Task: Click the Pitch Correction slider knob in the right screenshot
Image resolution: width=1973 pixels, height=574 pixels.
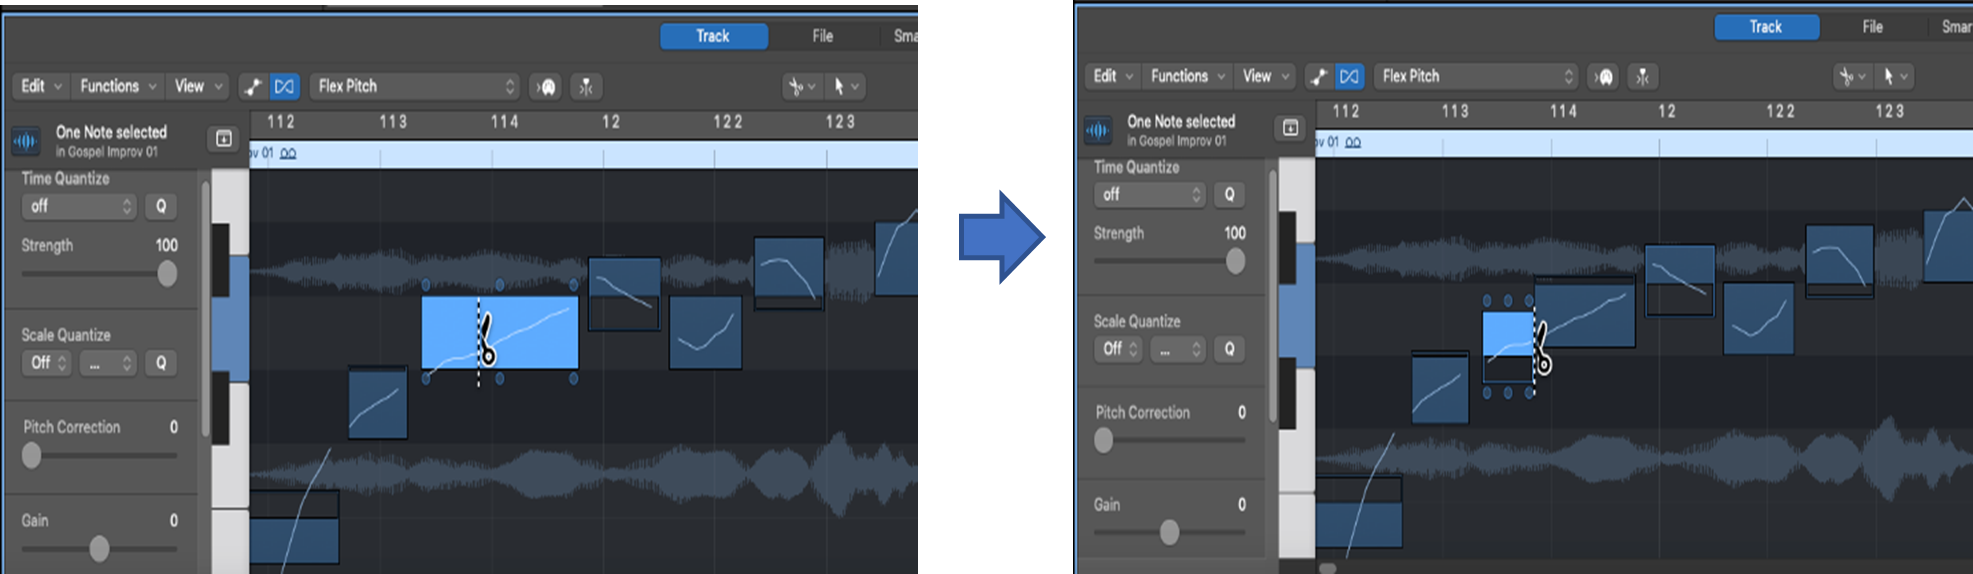Action: pyautogui.click(x=1104, y=441)
